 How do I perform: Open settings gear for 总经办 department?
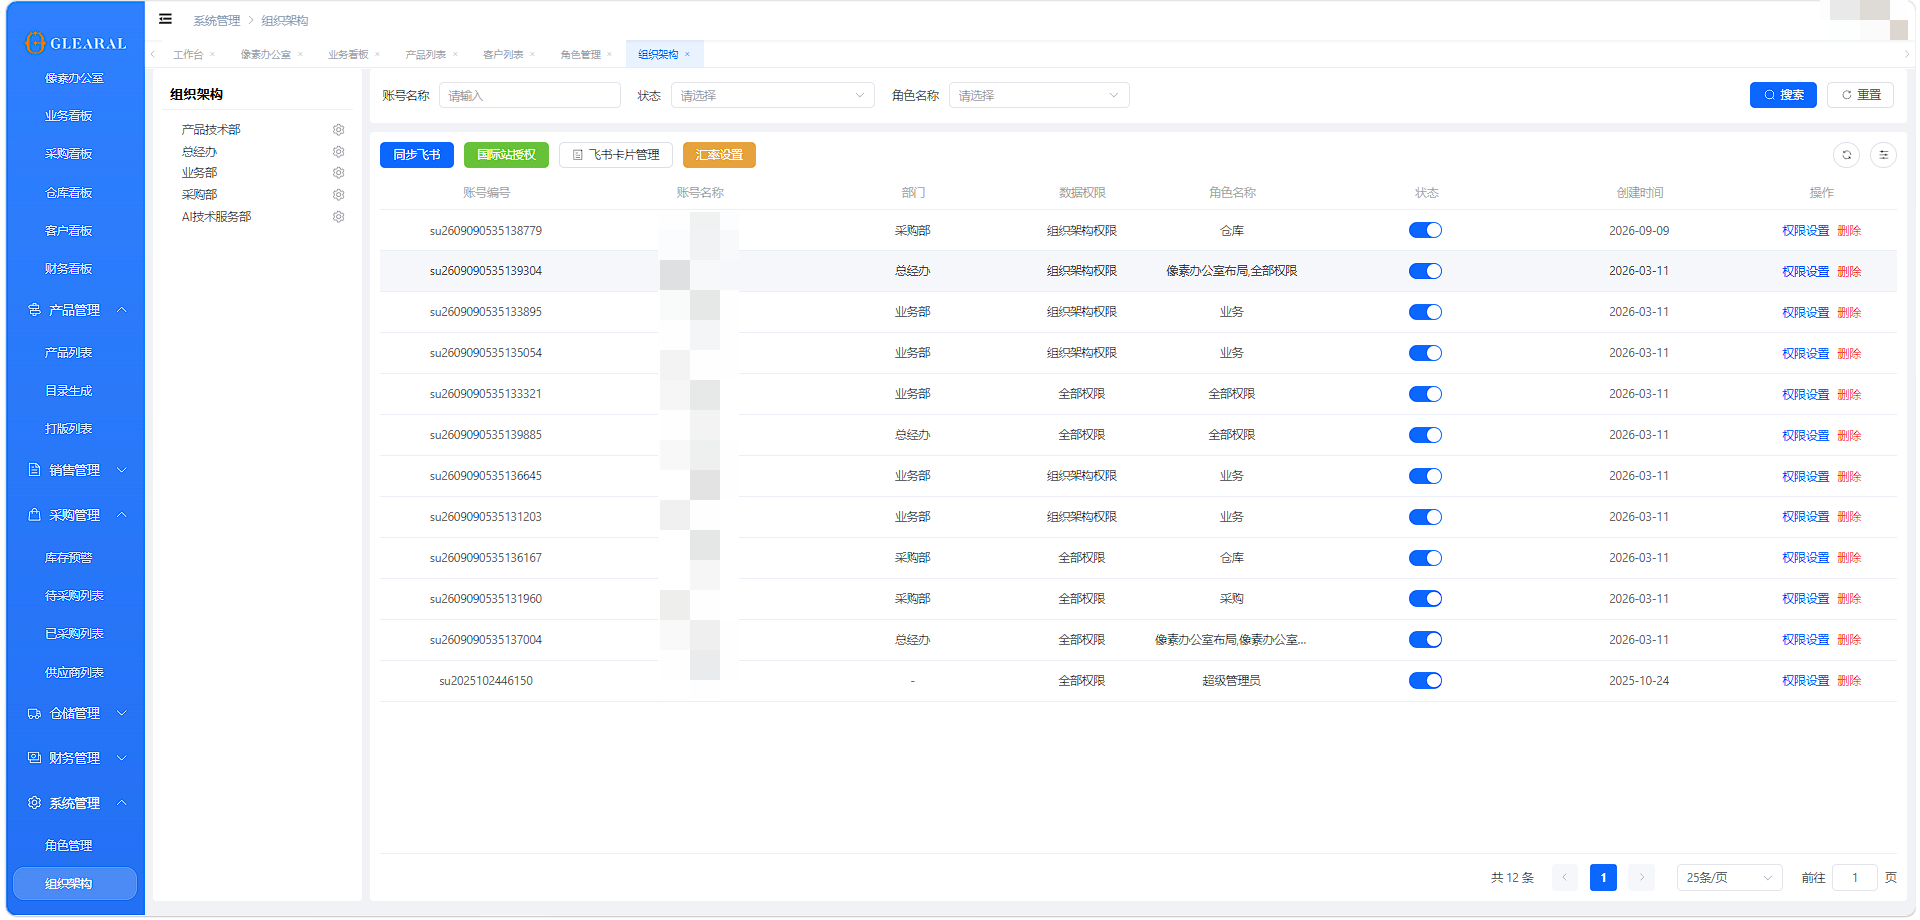tap(338, 152)
